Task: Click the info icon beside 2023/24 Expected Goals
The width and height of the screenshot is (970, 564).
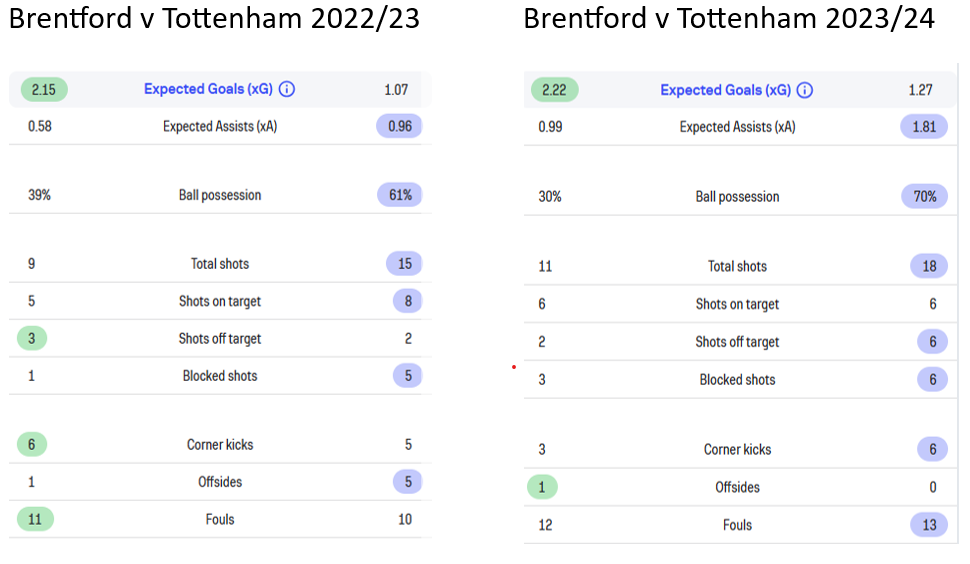Action: coord(804,90)
